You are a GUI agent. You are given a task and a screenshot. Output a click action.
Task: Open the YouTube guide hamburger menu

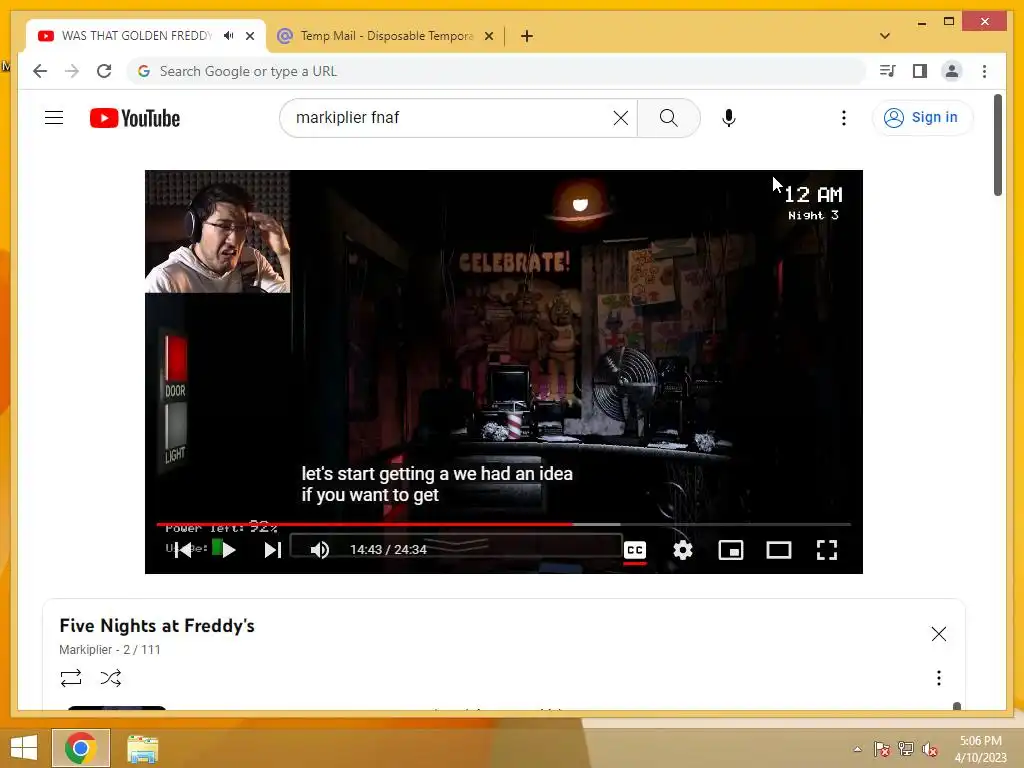[x=54, y=118]
